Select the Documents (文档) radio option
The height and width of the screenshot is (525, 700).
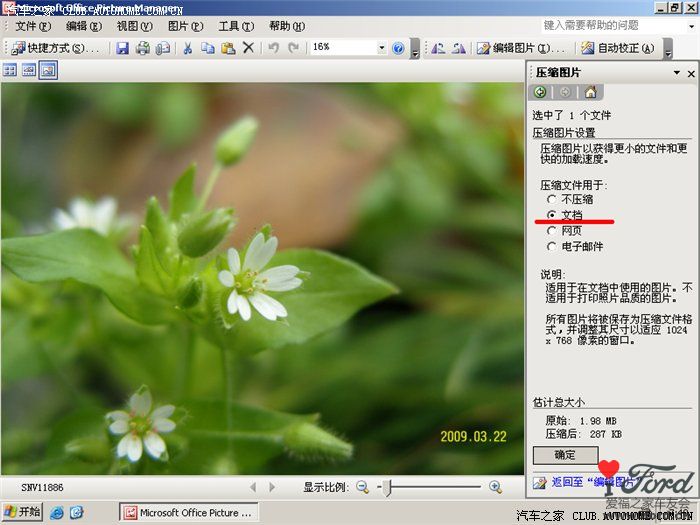tap(551, 215)
